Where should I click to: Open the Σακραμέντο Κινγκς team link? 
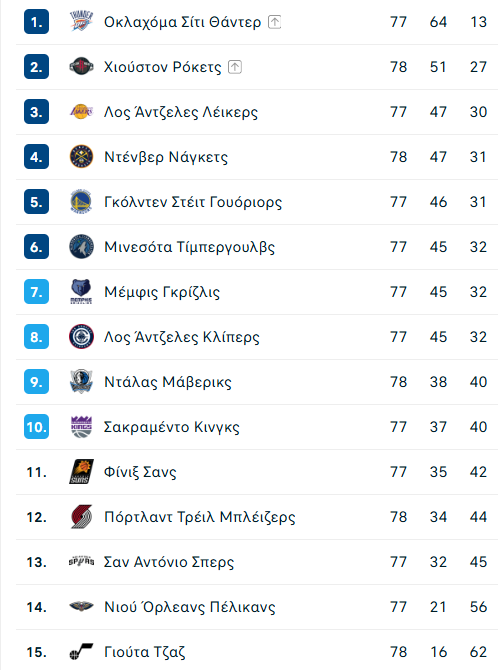pos(171,427)
